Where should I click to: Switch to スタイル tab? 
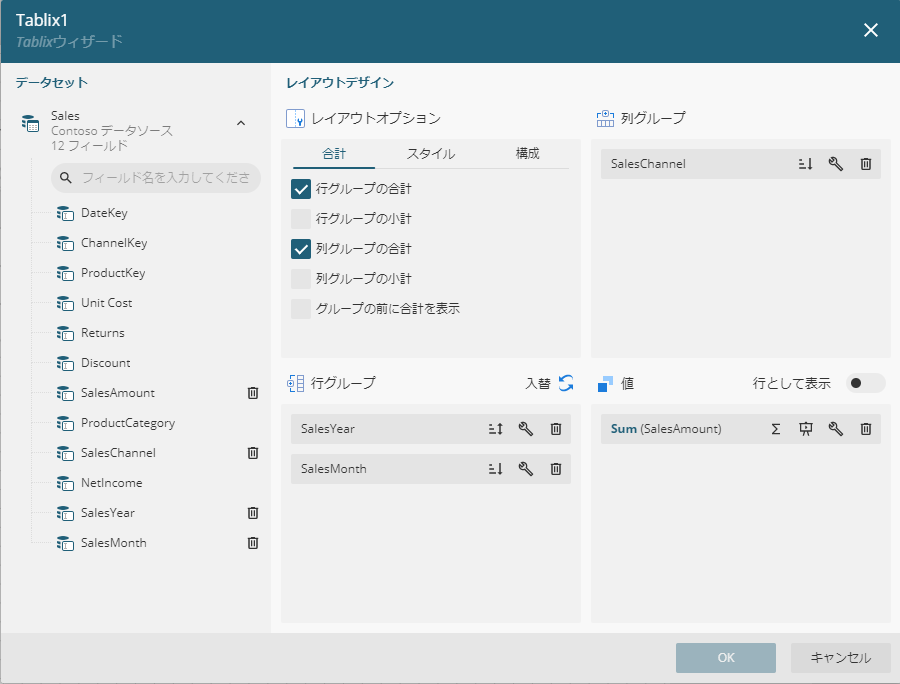(430, 154)
